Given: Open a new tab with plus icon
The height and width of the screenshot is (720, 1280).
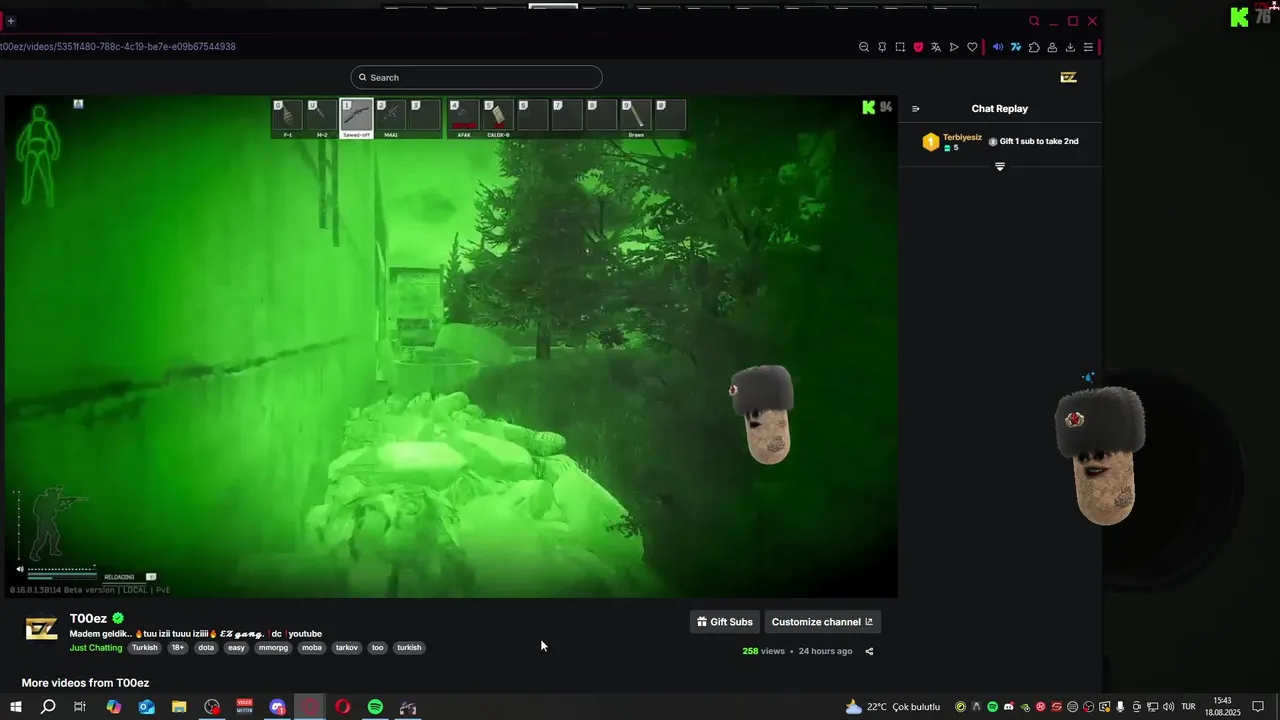Looking at the screenshot, I should click(10, 21).
